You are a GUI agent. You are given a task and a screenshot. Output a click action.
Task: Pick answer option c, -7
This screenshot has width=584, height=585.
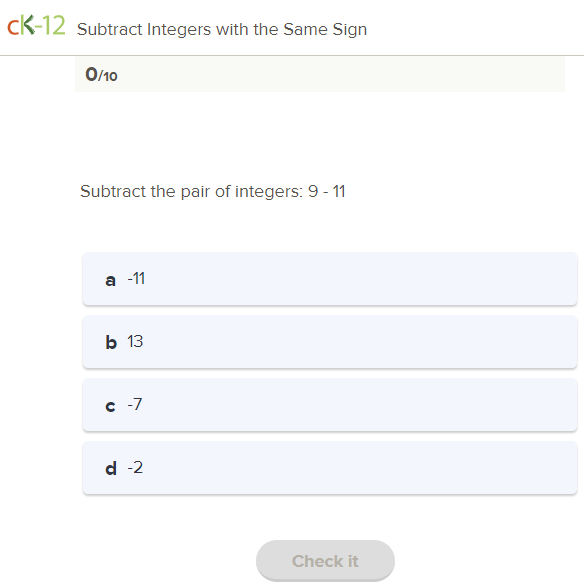point(330,405)
